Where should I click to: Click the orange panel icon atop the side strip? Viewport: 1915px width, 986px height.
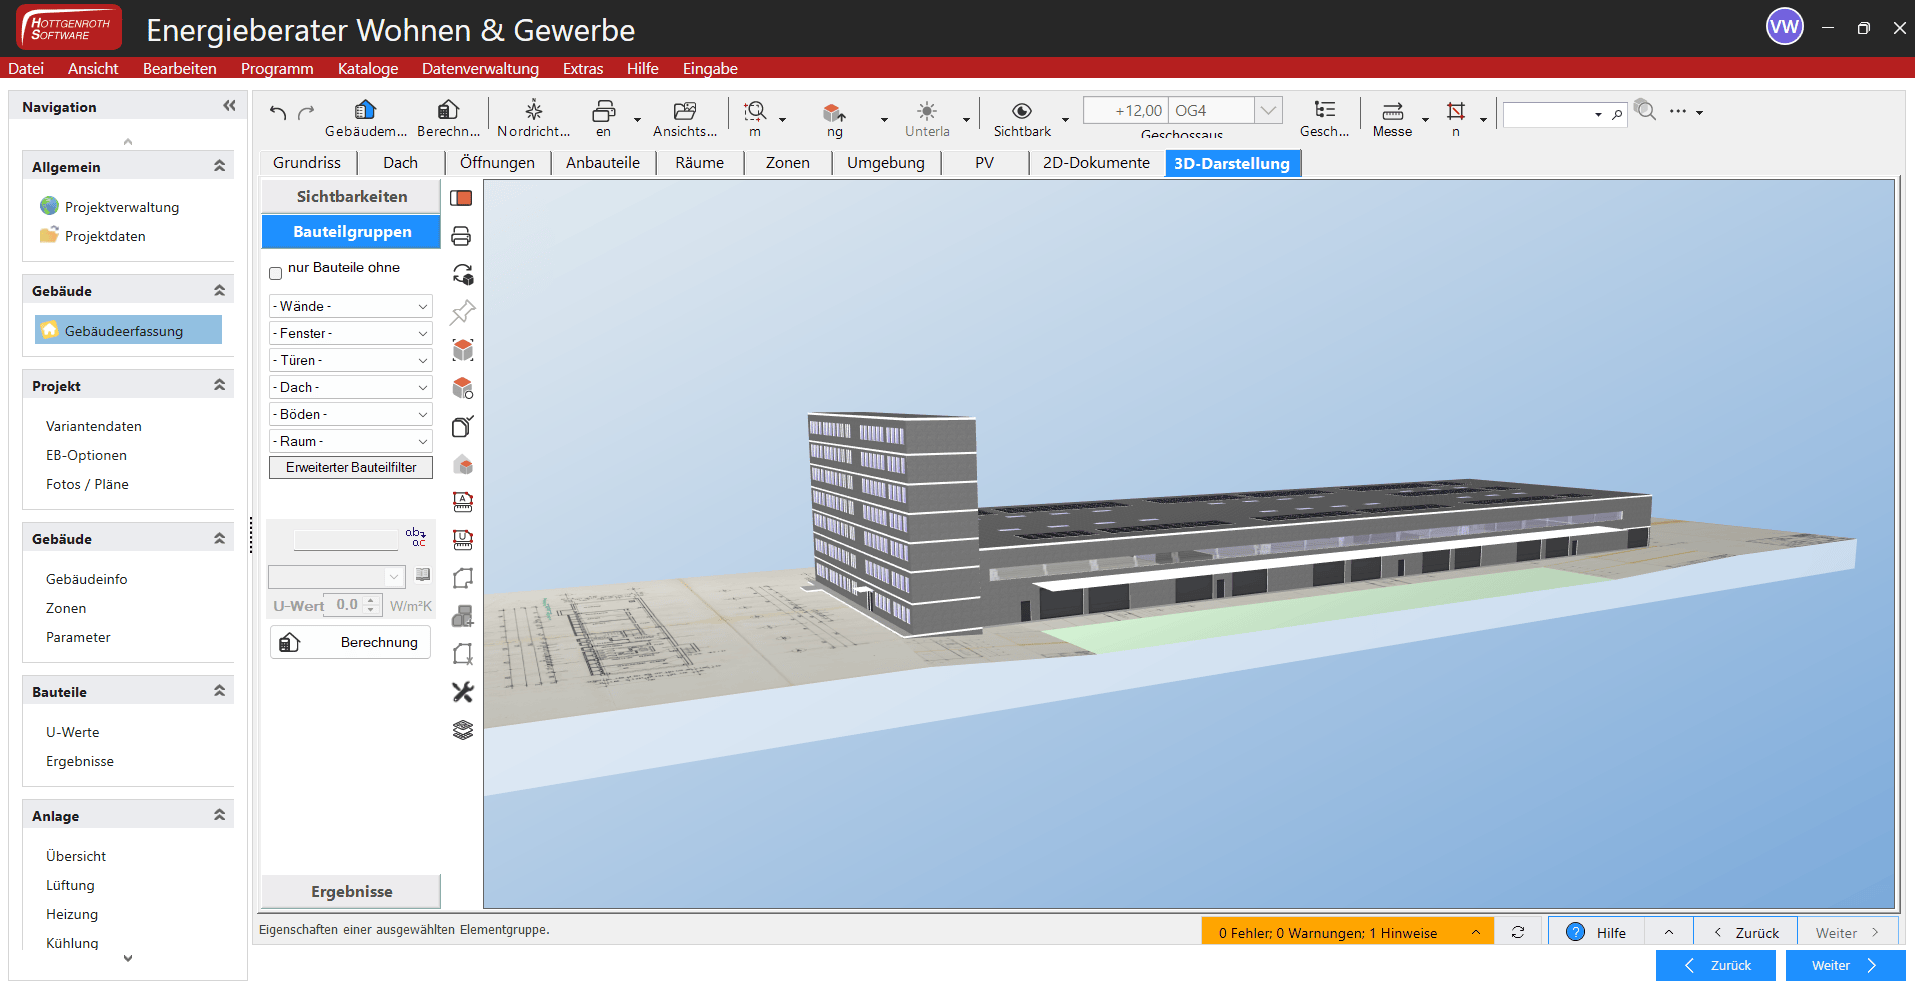[x=461, y=198]
